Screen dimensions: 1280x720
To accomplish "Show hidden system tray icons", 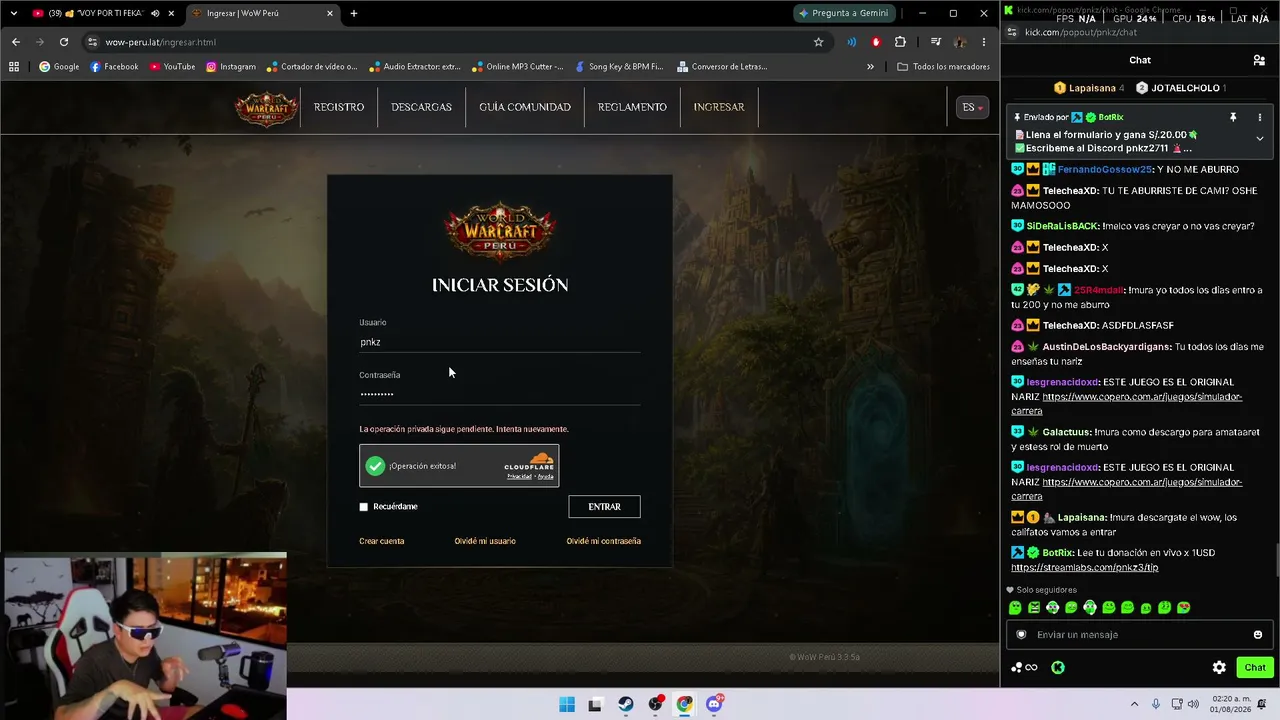I will pos(1134,704).
